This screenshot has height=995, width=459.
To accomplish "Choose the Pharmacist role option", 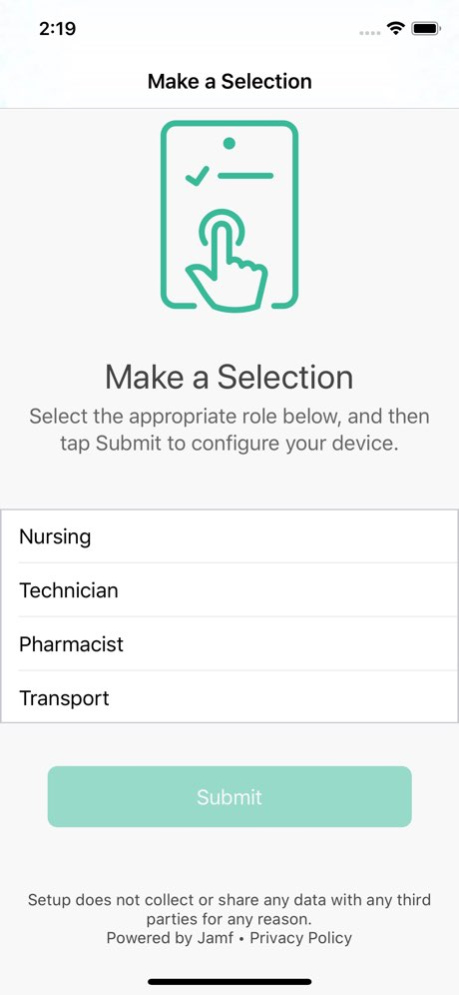I will [x=229, y=644].
